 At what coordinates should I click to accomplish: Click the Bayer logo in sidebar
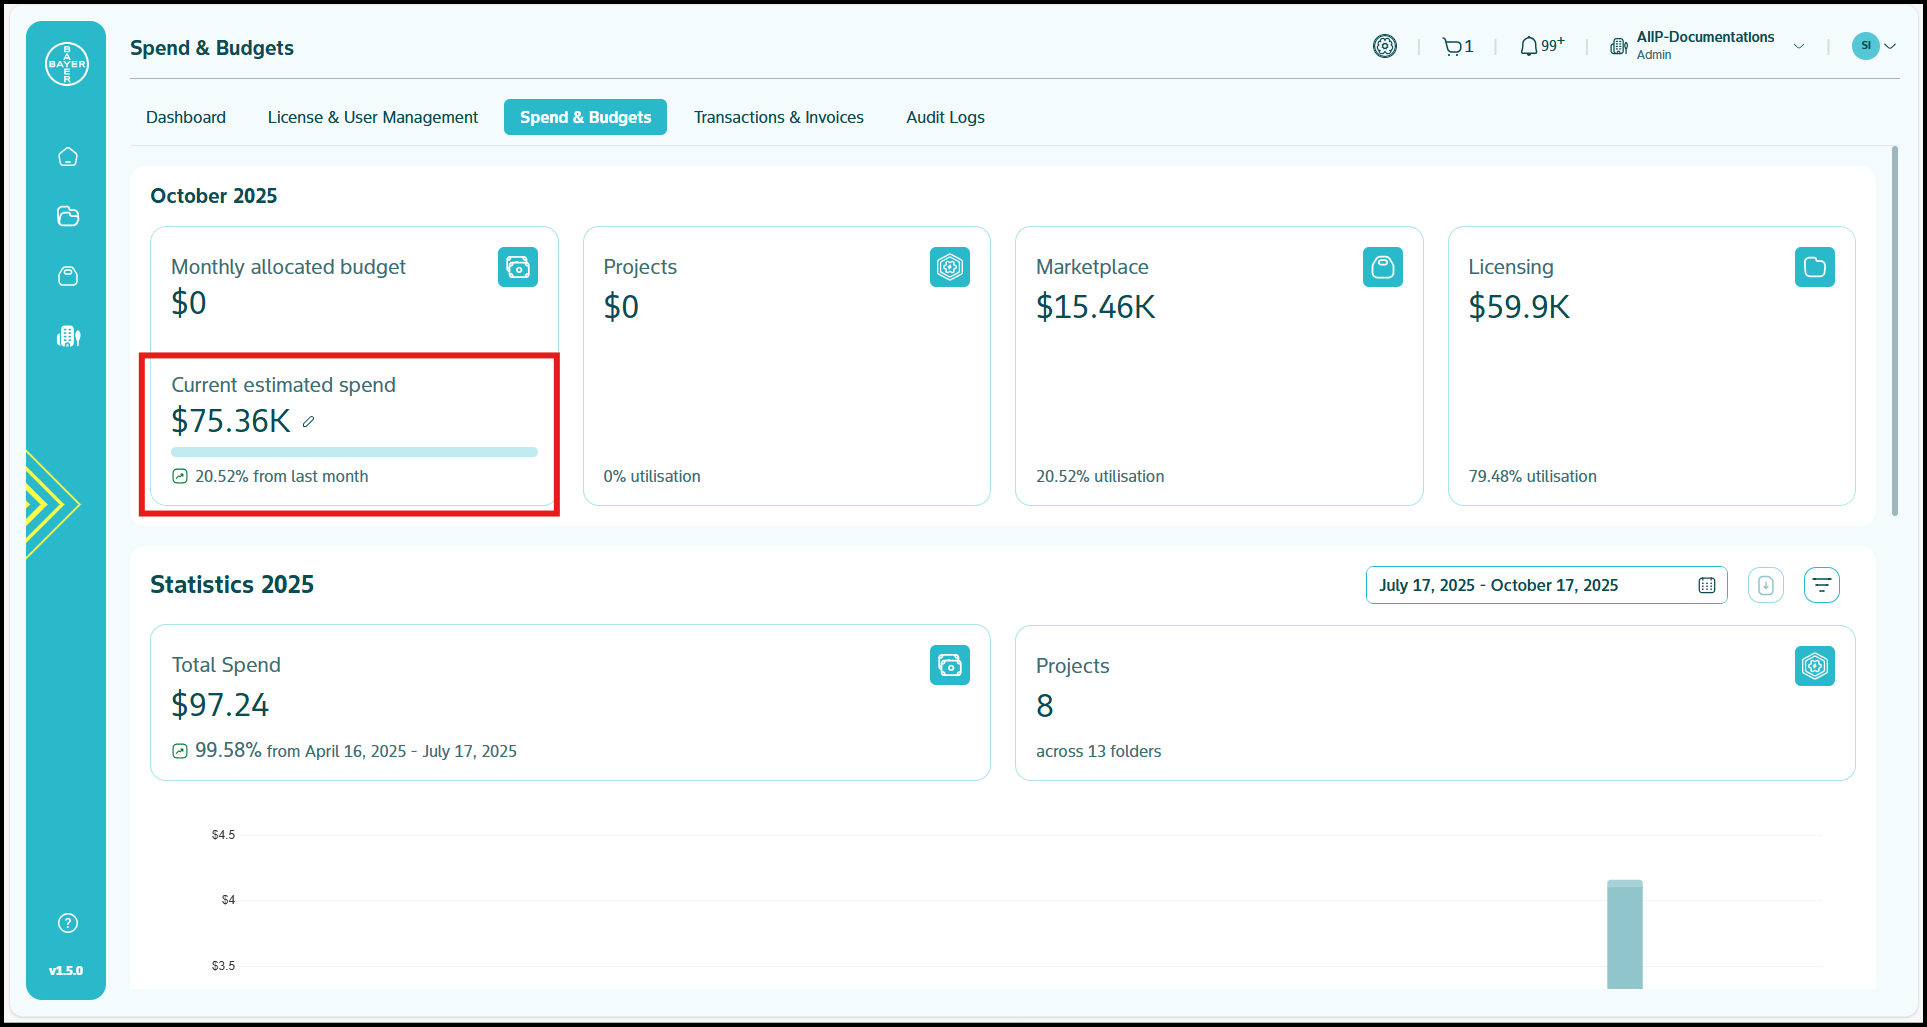tap(67, 64)
